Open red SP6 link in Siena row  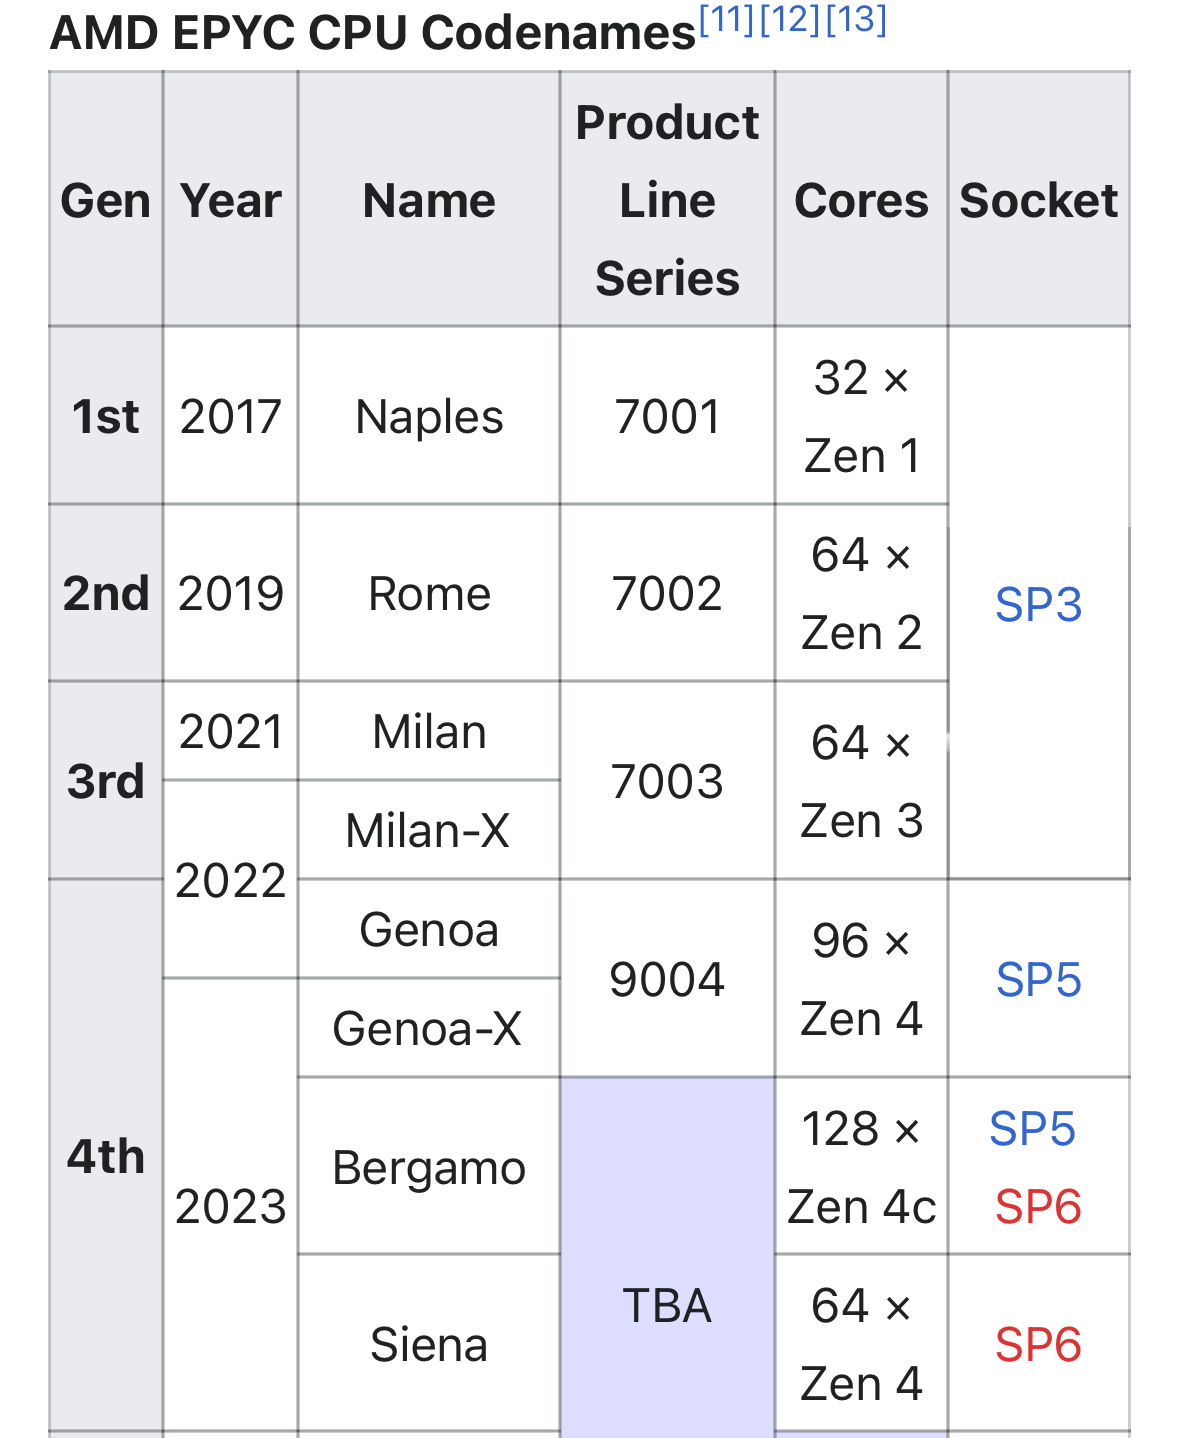click(x=1038, y=1345)
